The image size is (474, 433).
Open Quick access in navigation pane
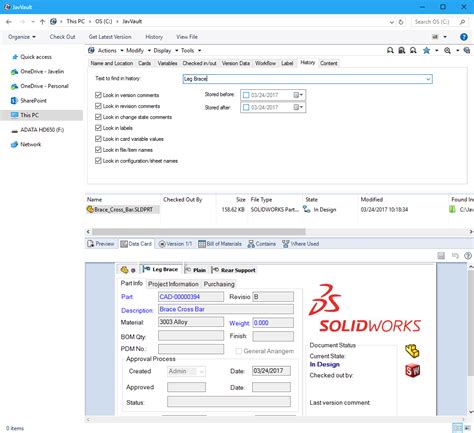(x=36, y=57)
